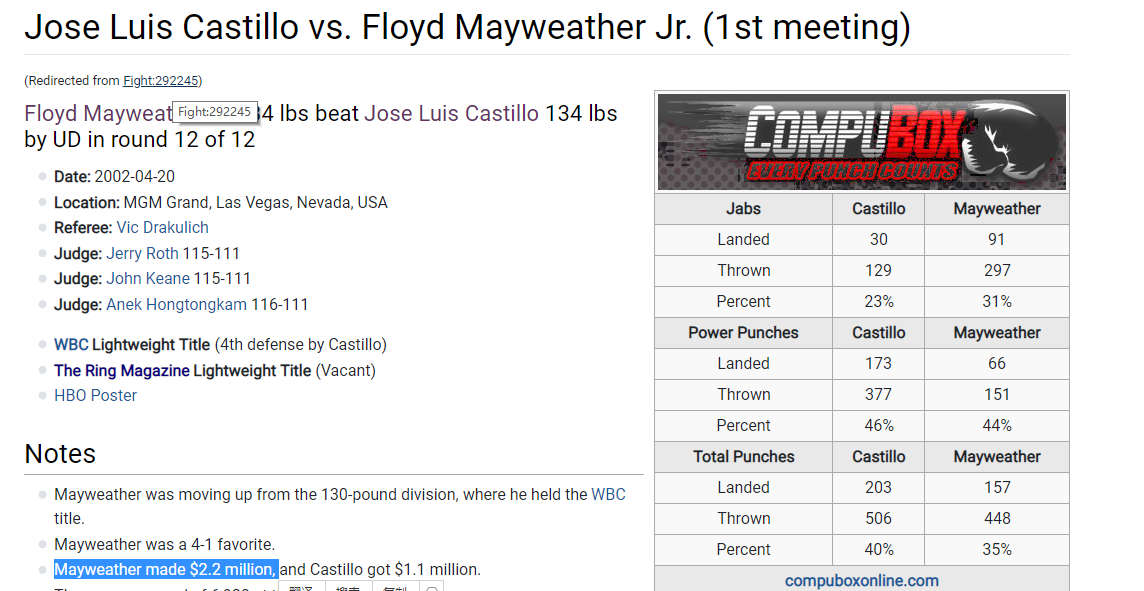The width and height of the screenshot is (1144, 591).
Task: Click the WBC link in Notes
Action: point(608,495)
